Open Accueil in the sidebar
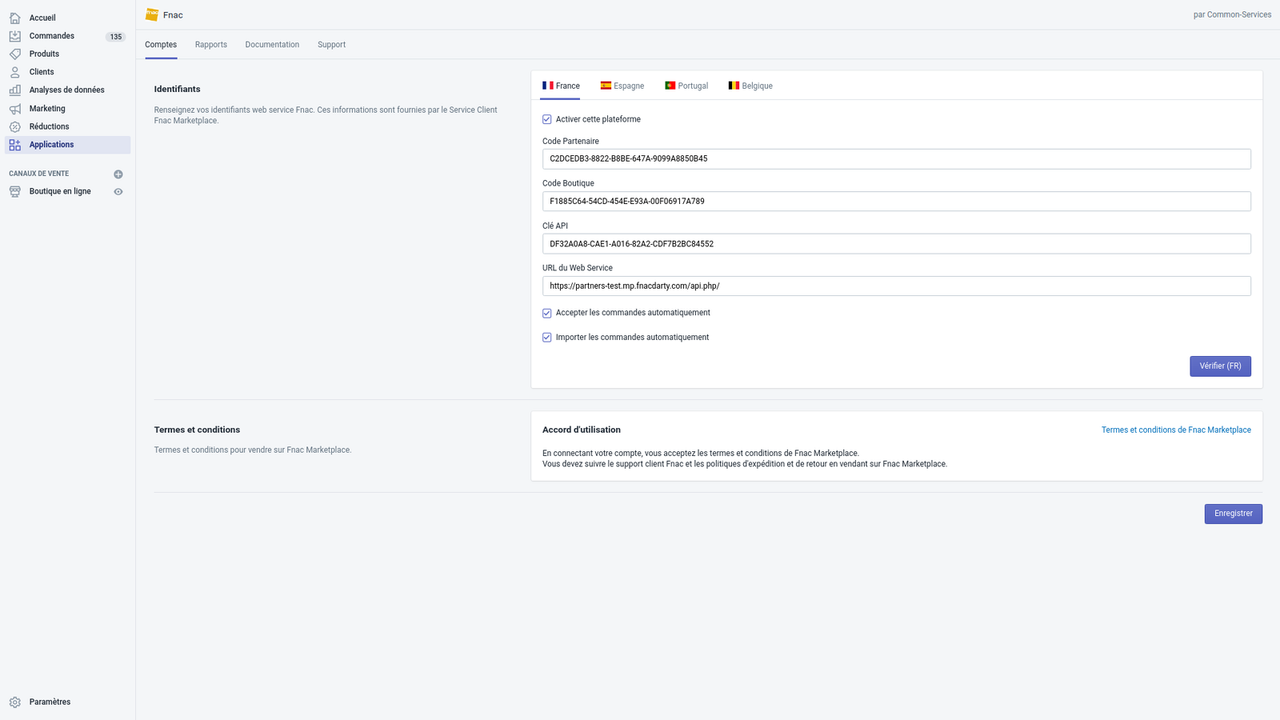The height and width of the screenshot is (720, 1280). (x=67, y=18)
